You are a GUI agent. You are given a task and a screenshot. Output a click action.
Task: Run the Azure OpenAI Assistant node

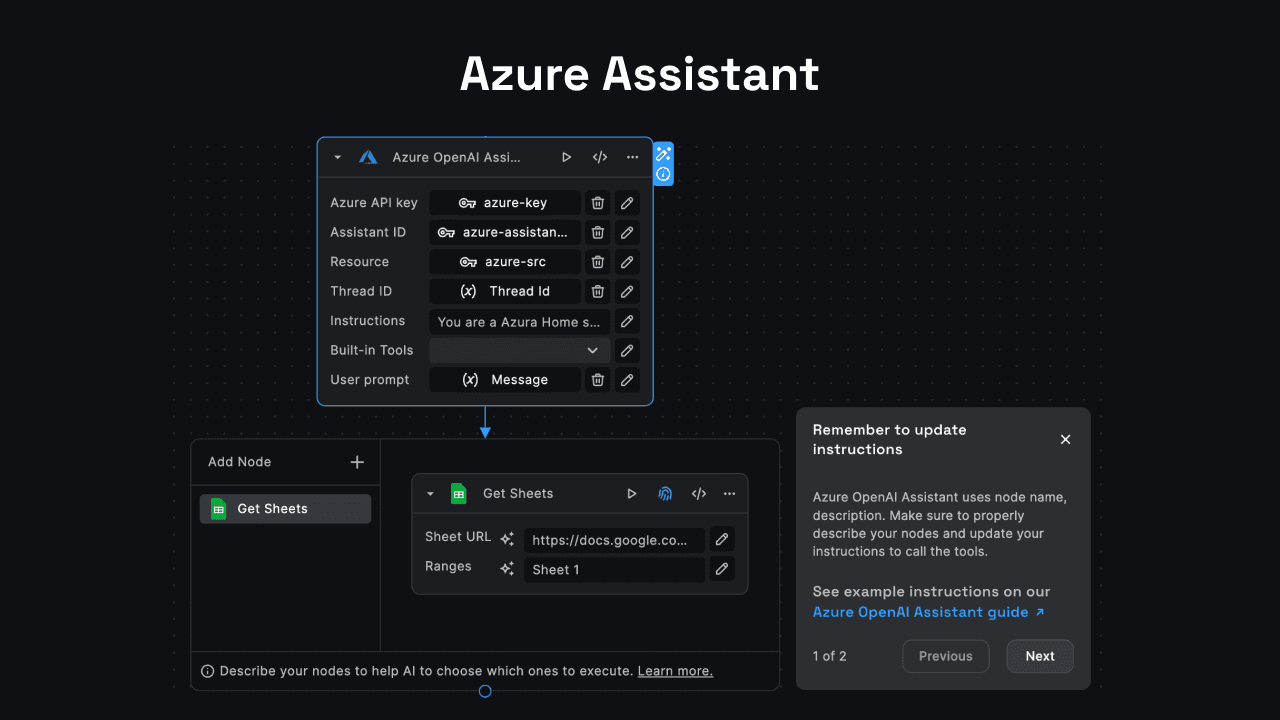click(566, 157)
